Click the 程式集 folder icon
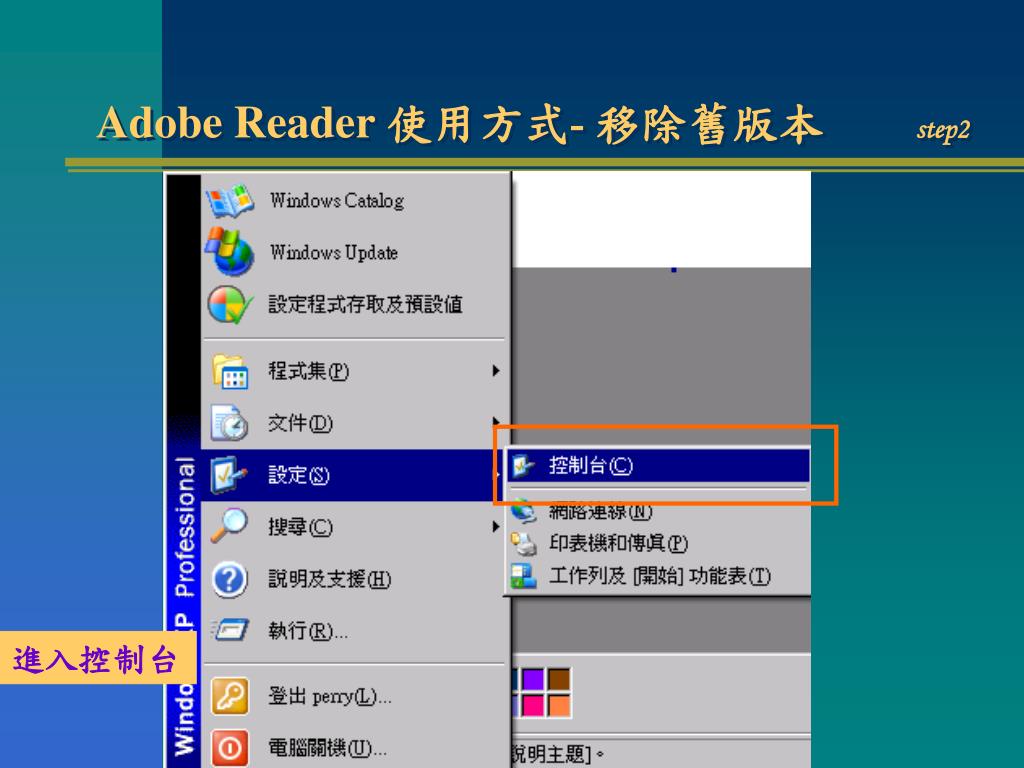Image resolution: width=1024 pixels, height=768 pixels. coord(230,372)
